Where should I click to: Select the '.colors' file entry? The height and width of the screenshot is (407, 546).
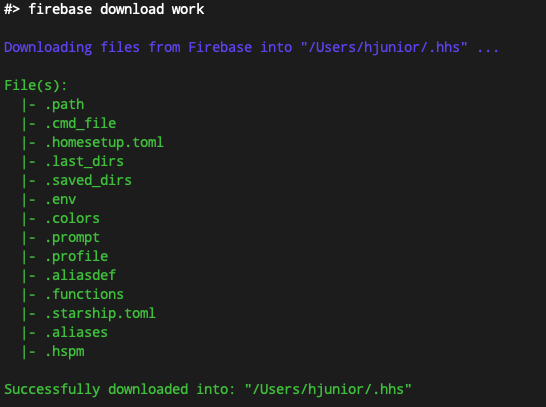pos(72,219)
